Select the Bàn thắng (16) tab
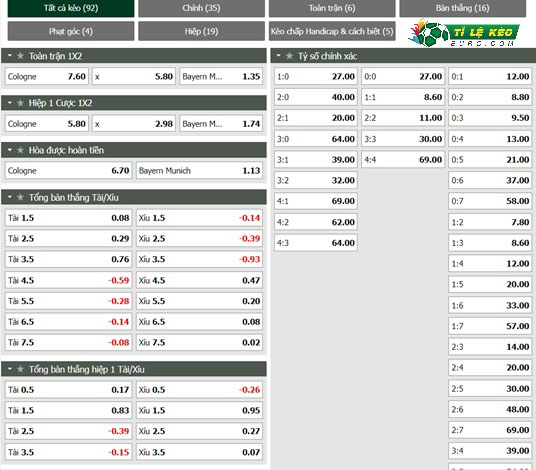 (463, 8)
